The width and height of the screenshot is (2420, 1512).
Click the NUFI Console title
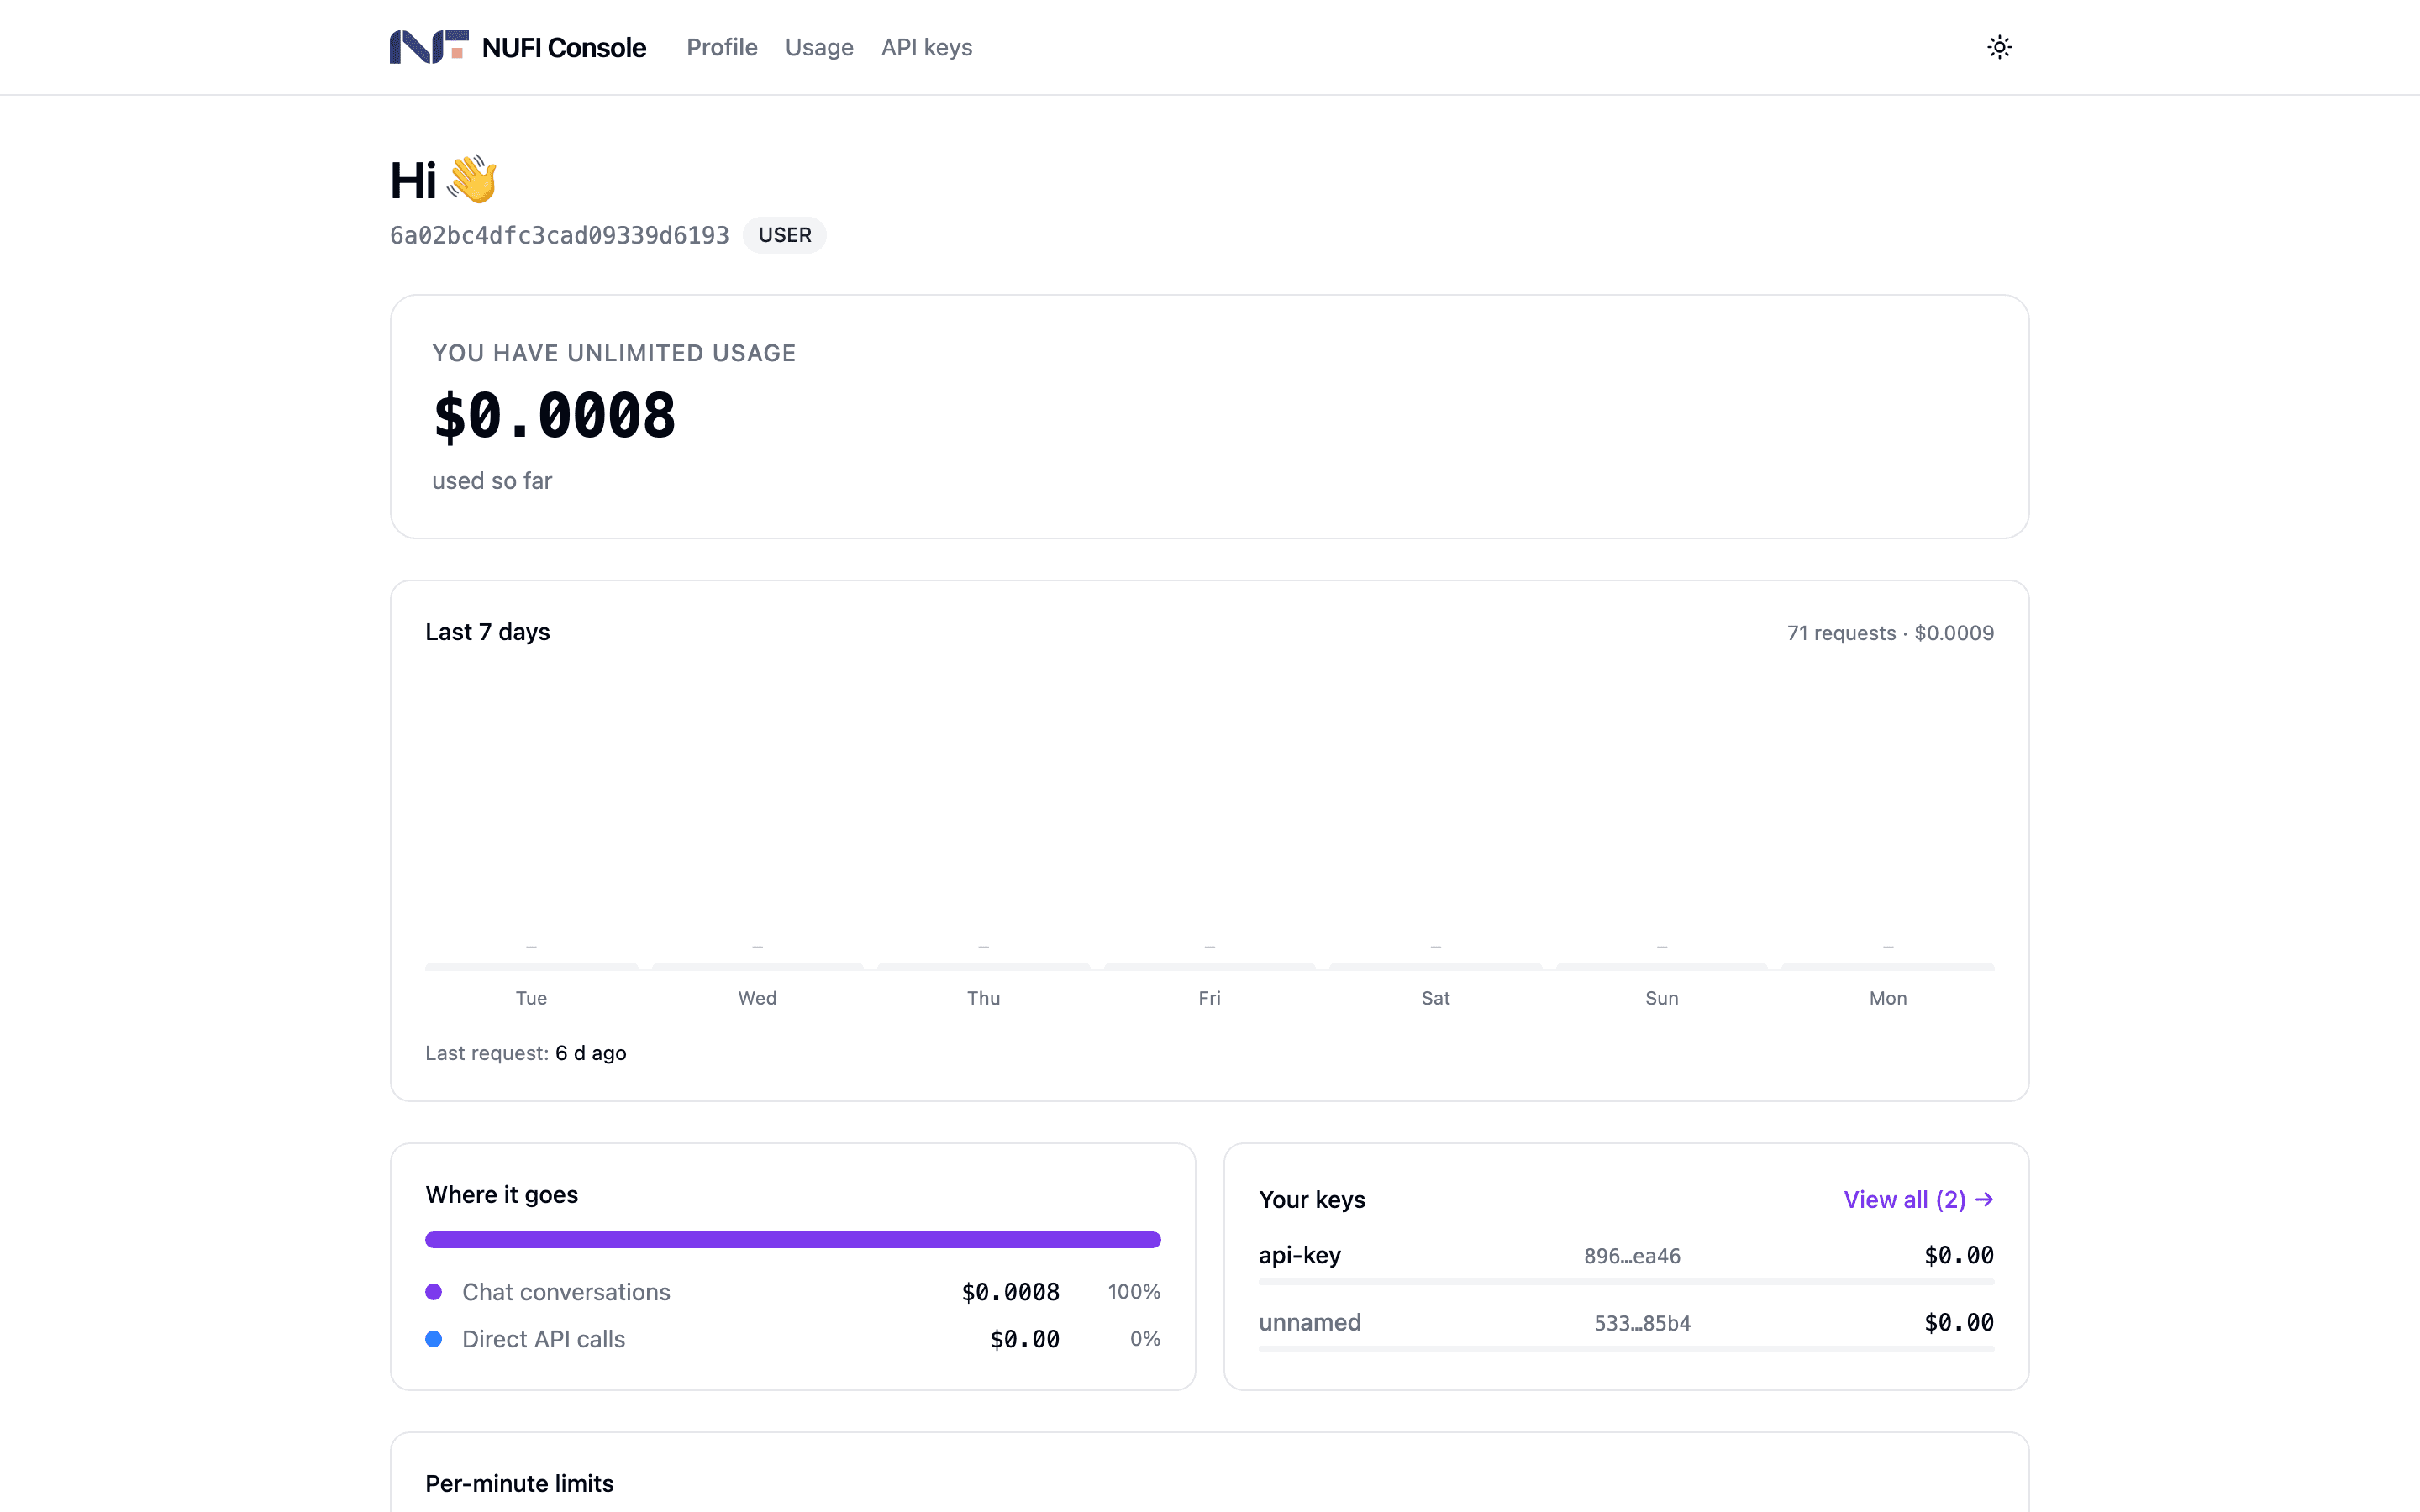tap(564, 47)
